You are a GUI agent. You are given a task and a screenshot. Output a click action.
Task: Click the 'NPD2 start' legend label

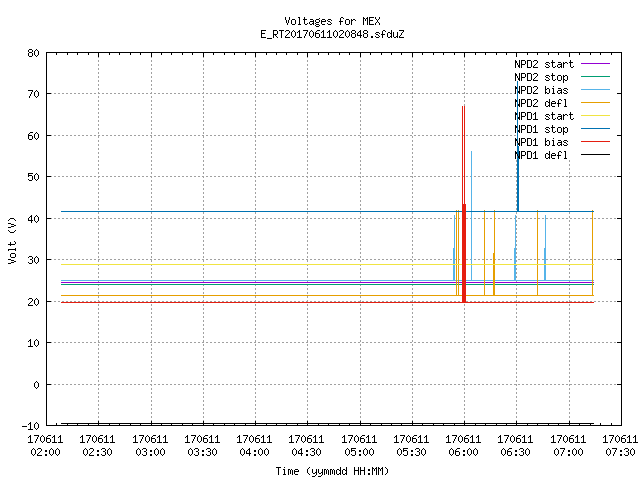pyautogui.click(x=544, y=64)
